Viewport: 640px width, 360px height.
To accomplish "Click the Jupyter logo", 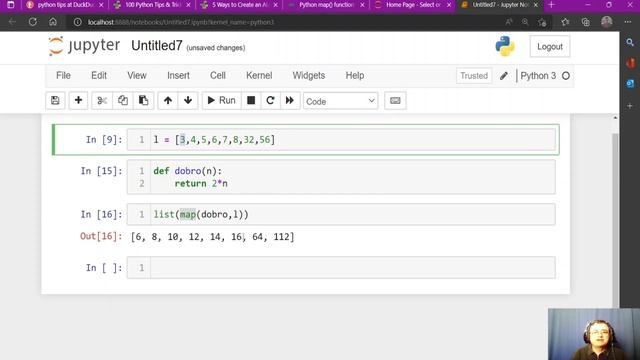I will [x=84, y=46].
